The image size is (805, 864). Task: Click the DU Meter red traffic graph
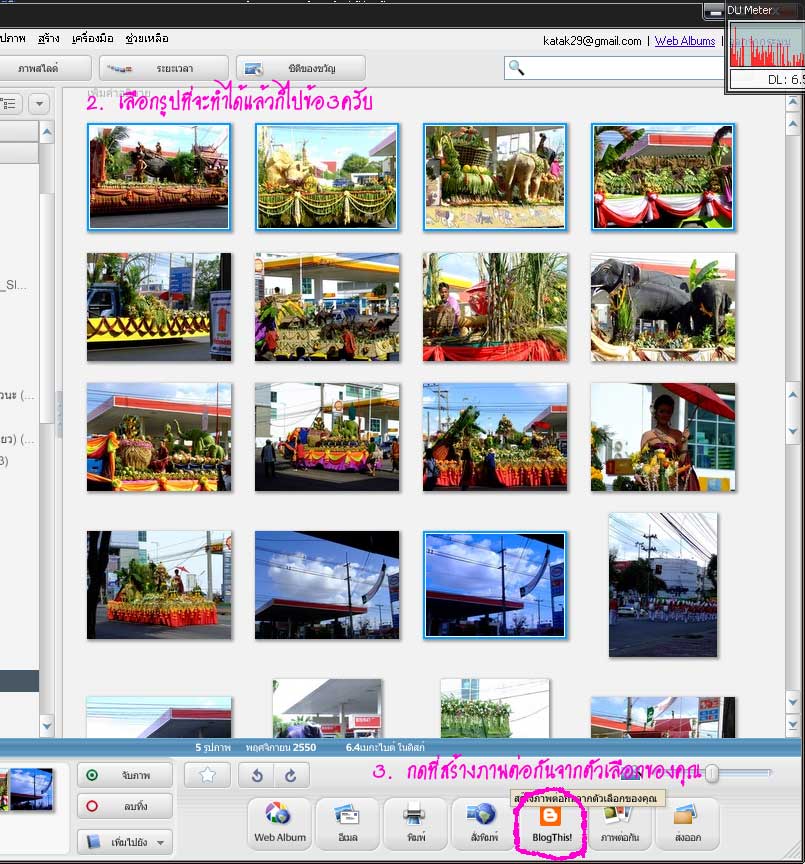coord(767,46)
